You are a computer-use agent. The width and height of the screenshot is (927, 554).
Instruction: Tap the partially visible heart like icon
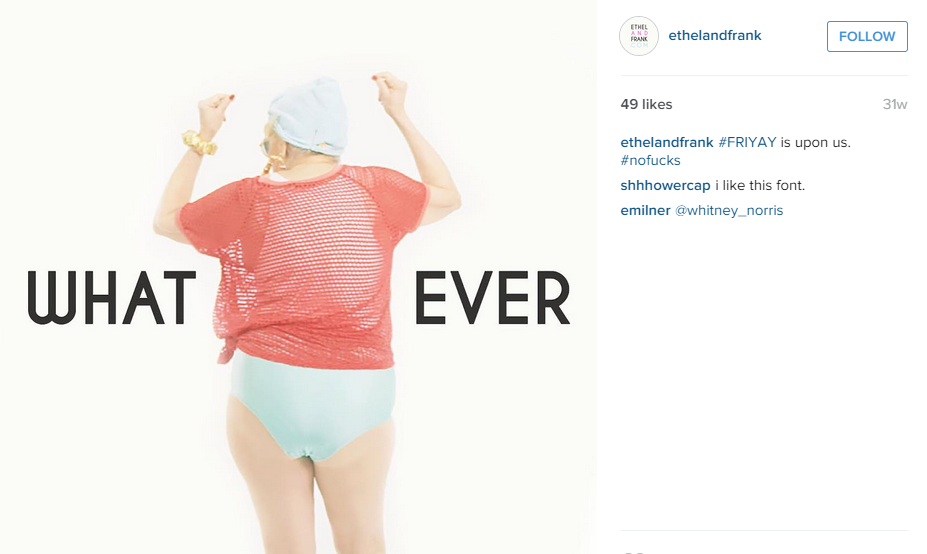click(x=634, y=552)
